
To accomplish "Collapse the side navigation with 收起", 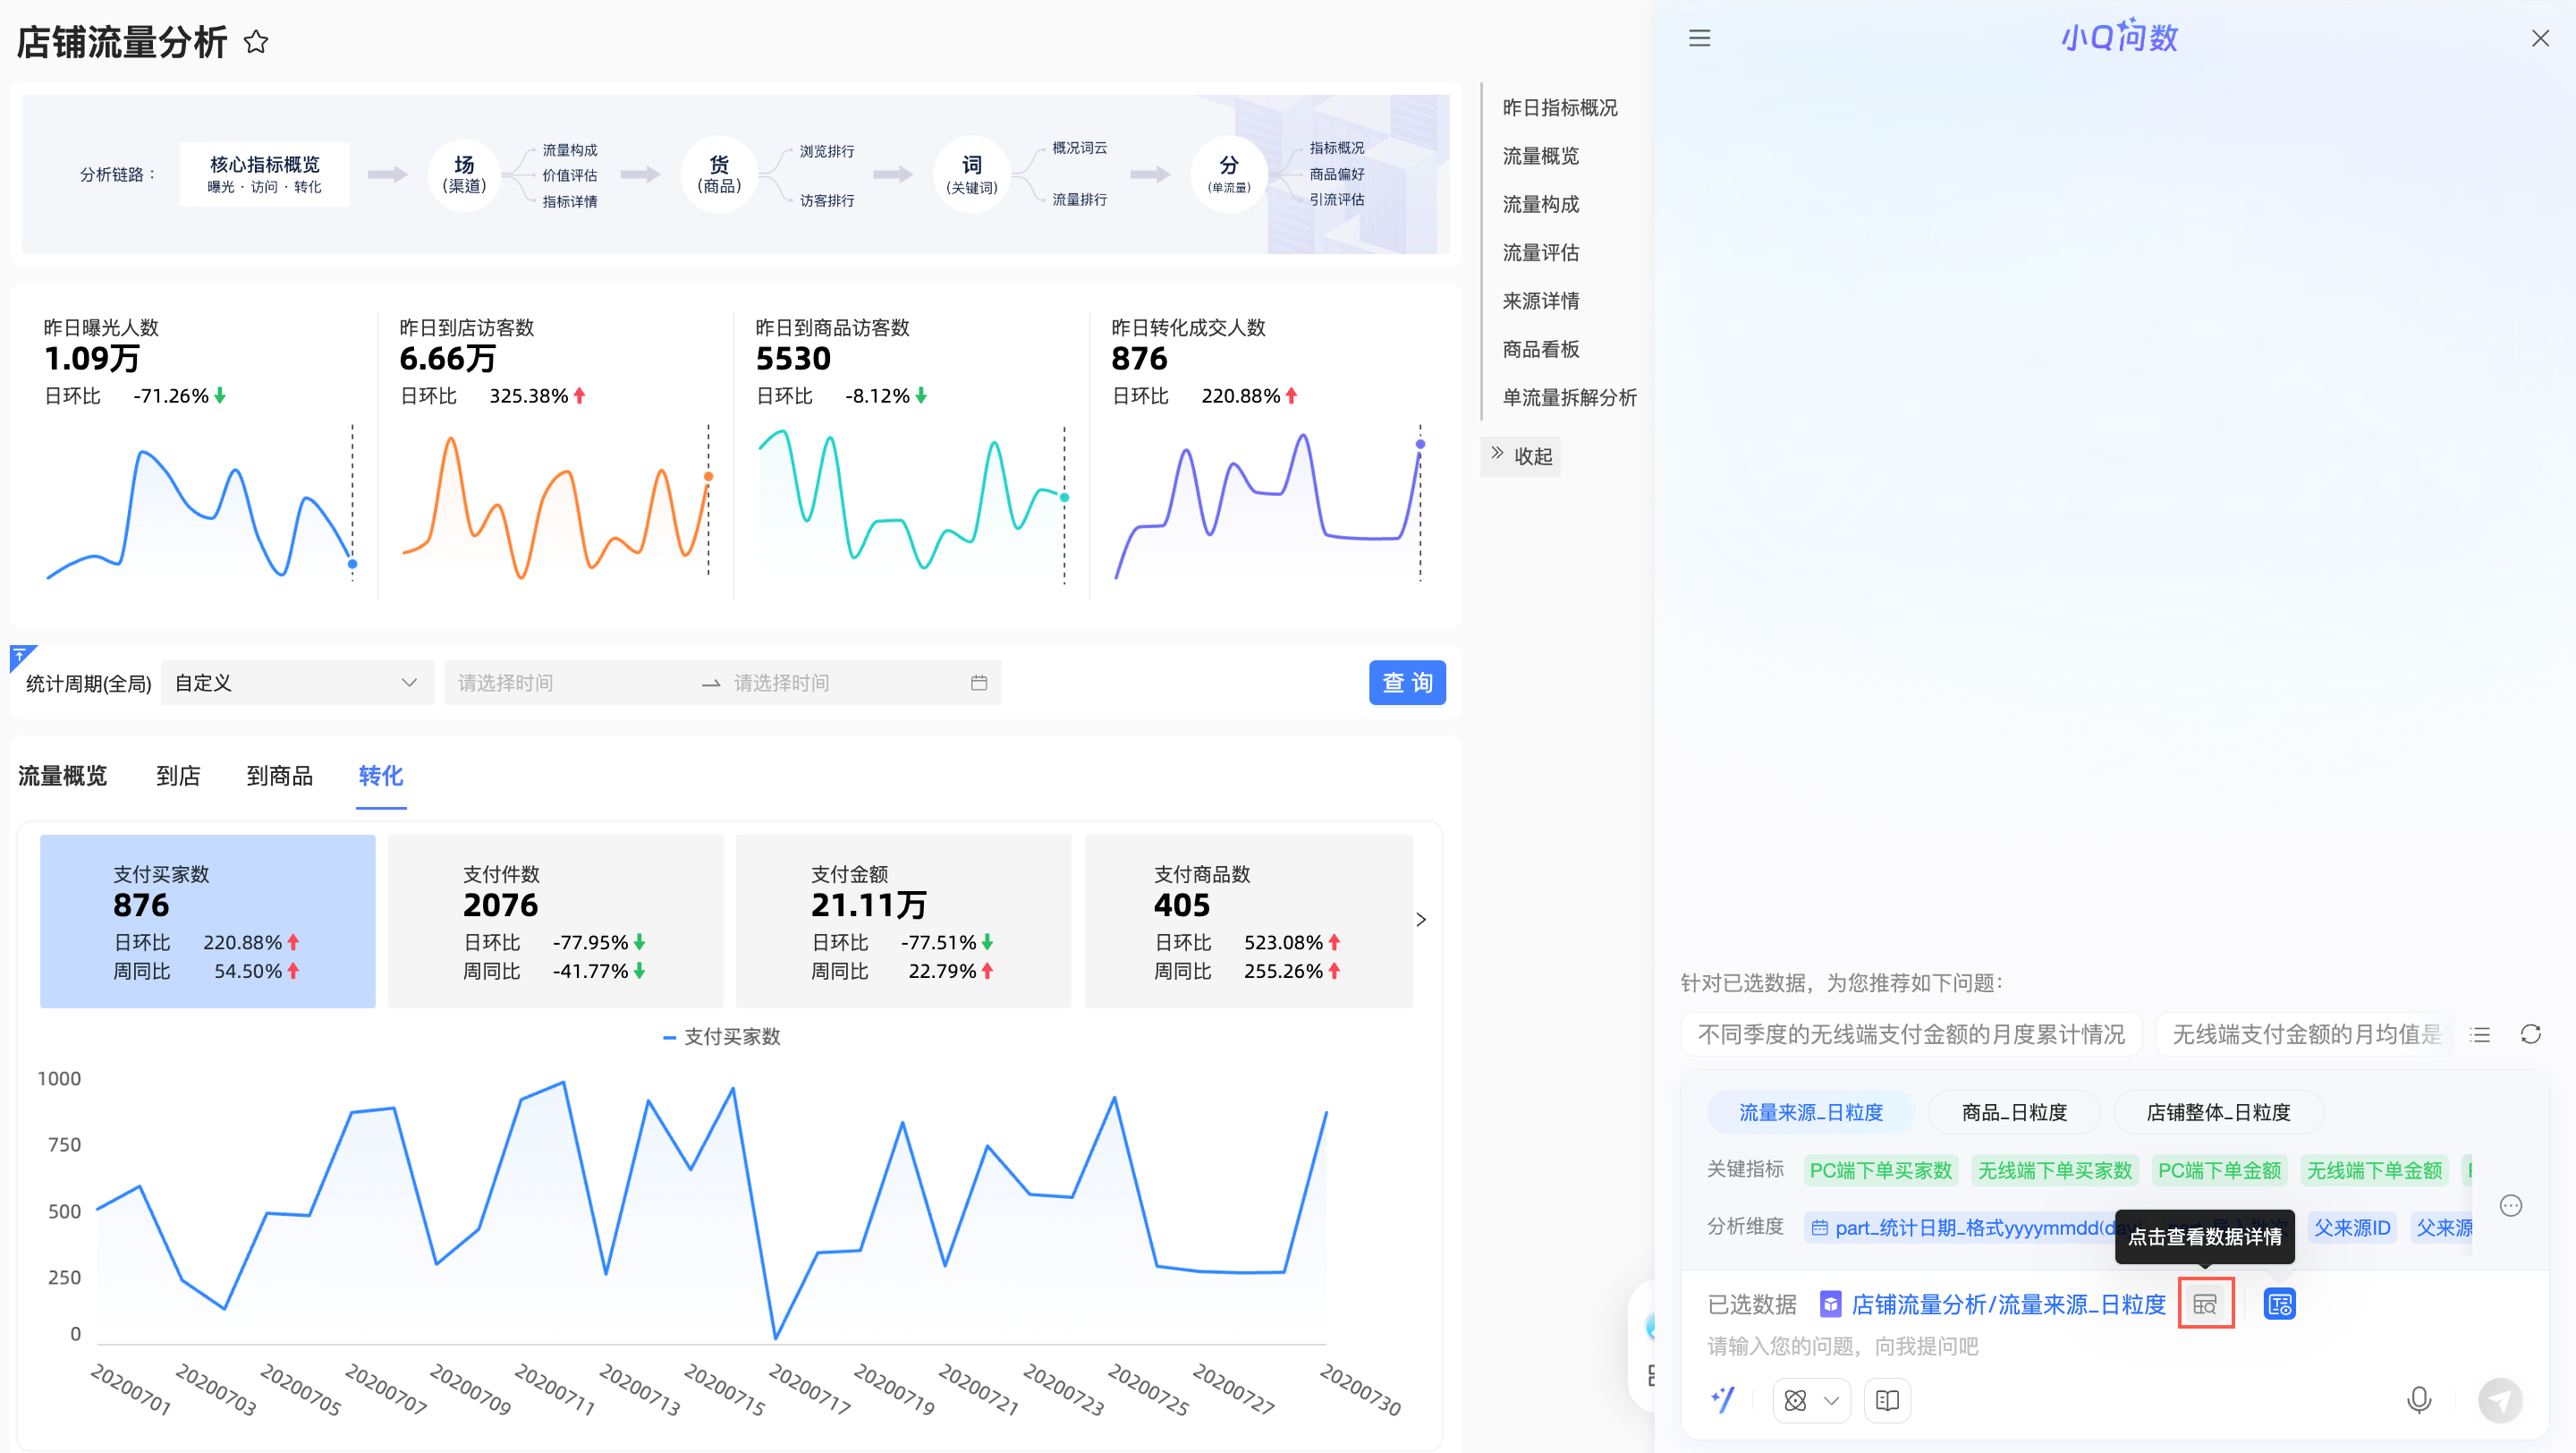I will [x=1521, y=456].
